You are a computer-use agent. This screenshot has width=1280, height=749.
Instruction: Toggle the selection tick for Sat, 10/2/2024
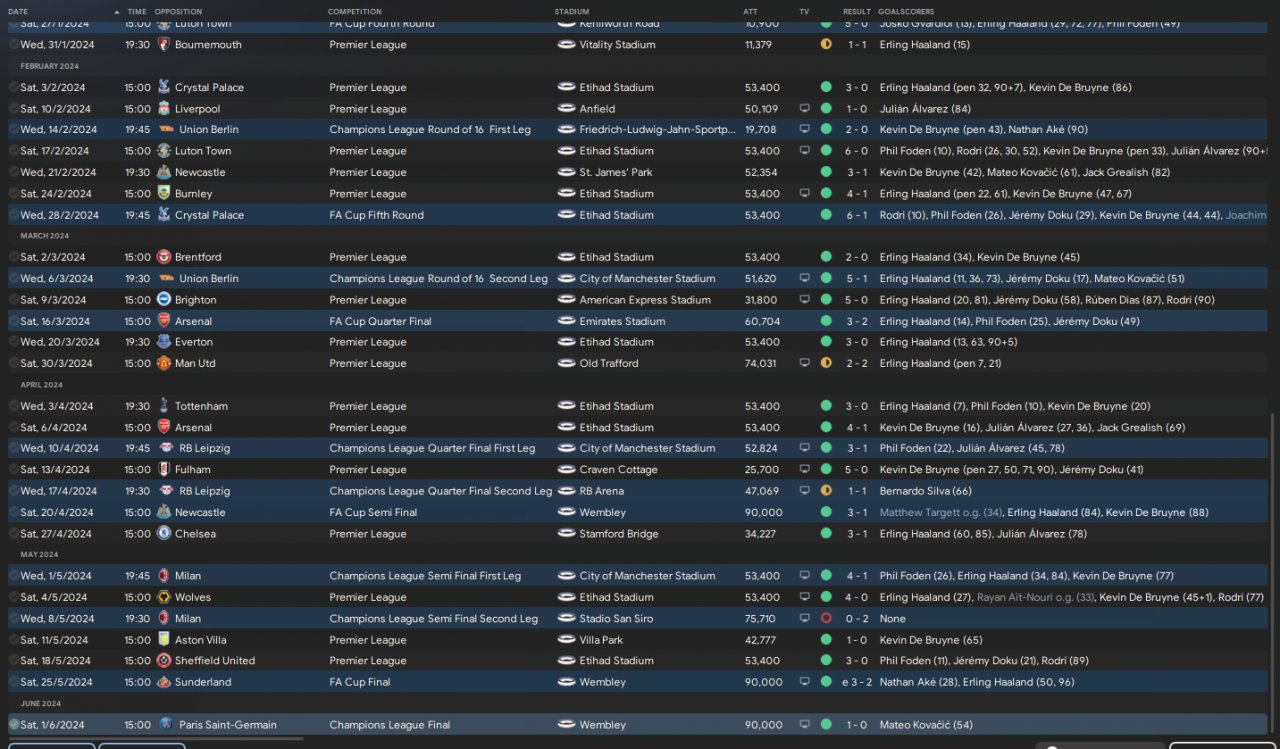(14, 109)
